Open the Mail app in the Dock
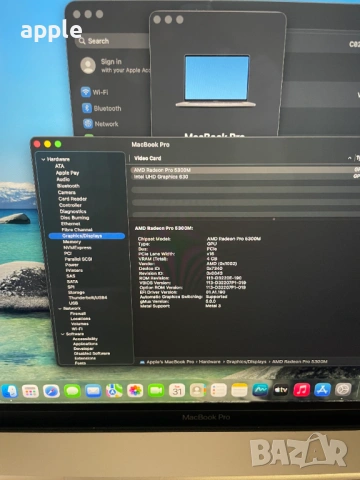This screenshot has height=480, width=360. [93, 391]
